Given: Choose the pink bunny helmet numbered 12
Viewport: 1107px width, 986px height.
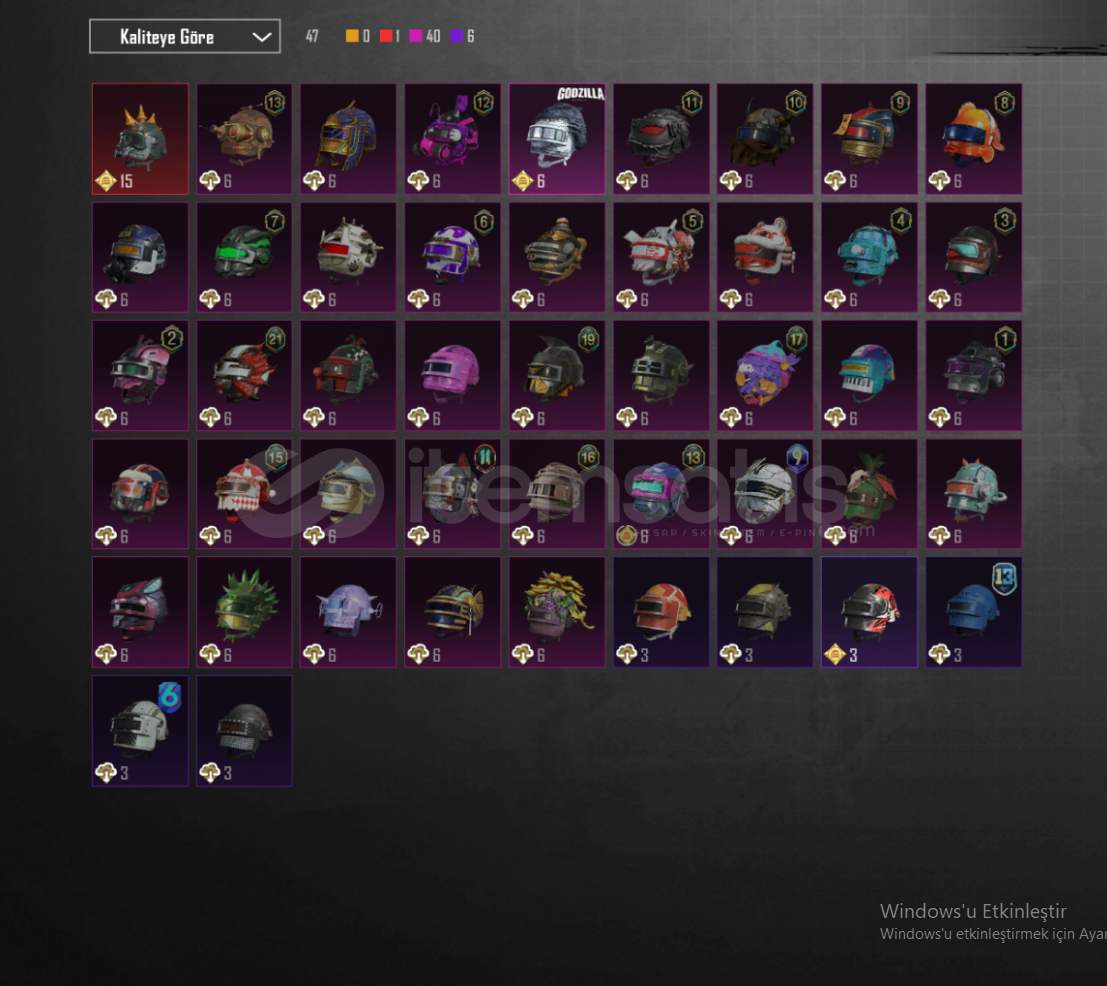Looking at the screenshot, I should 453,139.
